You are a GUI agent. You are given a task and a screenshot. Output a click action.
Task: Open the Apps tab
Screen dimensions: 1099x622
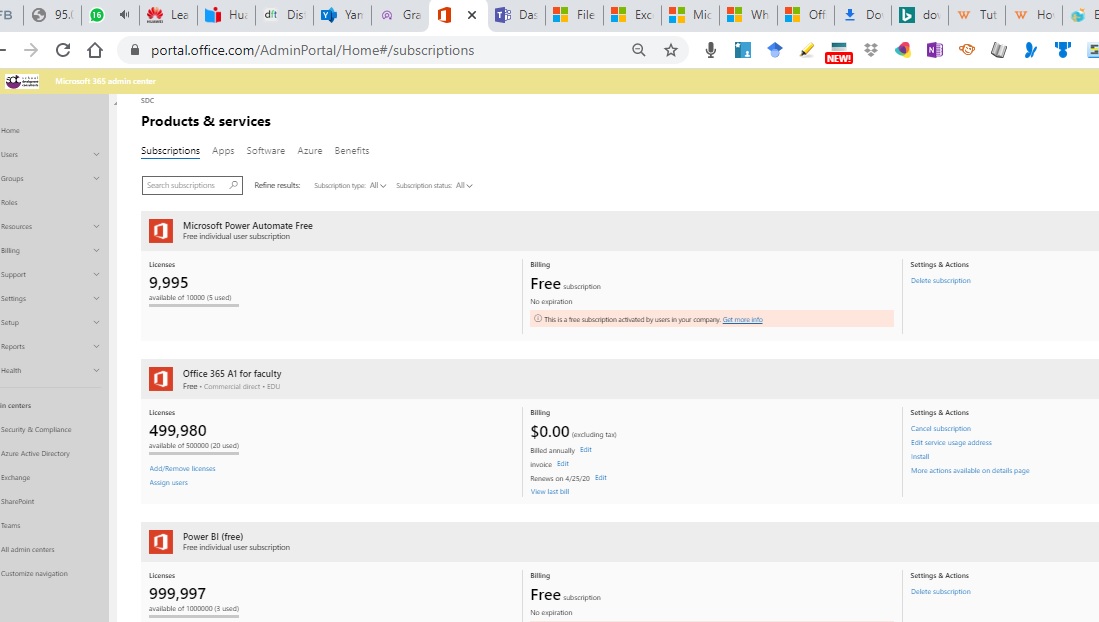pos(223,151)
